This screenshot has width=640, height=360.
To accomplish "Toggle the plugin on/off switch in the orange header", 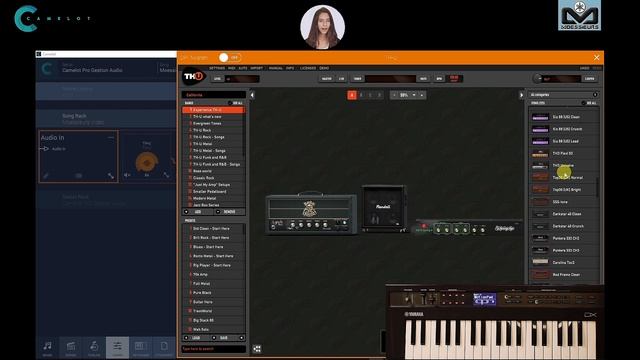I will point(230,58).
